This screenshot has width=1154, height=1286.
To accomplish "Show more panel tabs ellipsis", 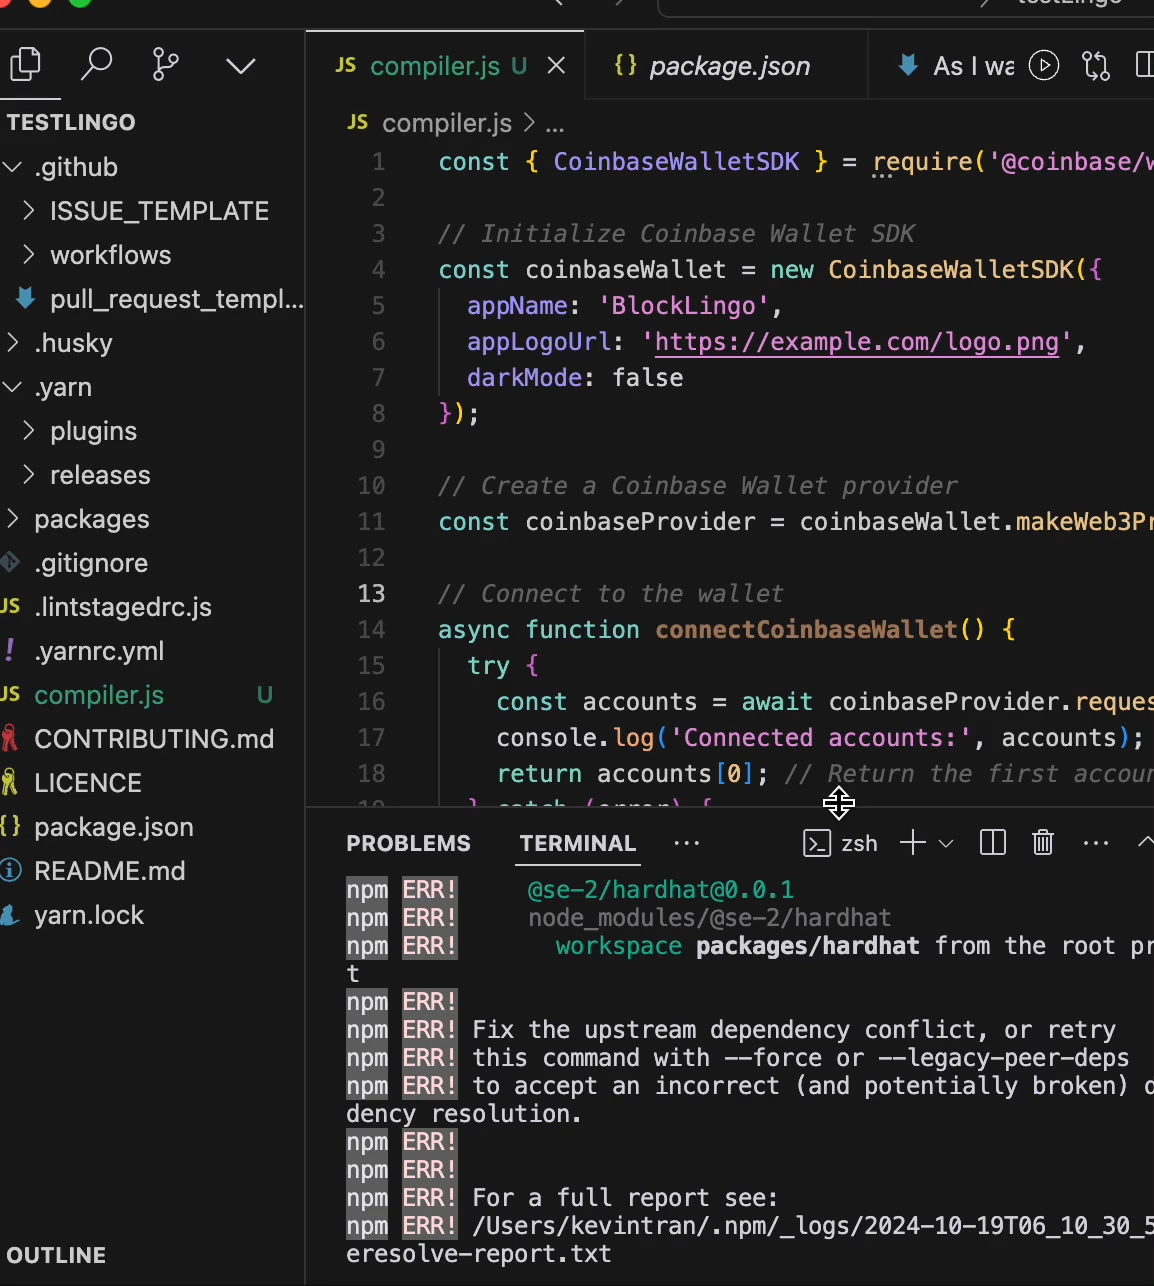I will pos(687,843).
